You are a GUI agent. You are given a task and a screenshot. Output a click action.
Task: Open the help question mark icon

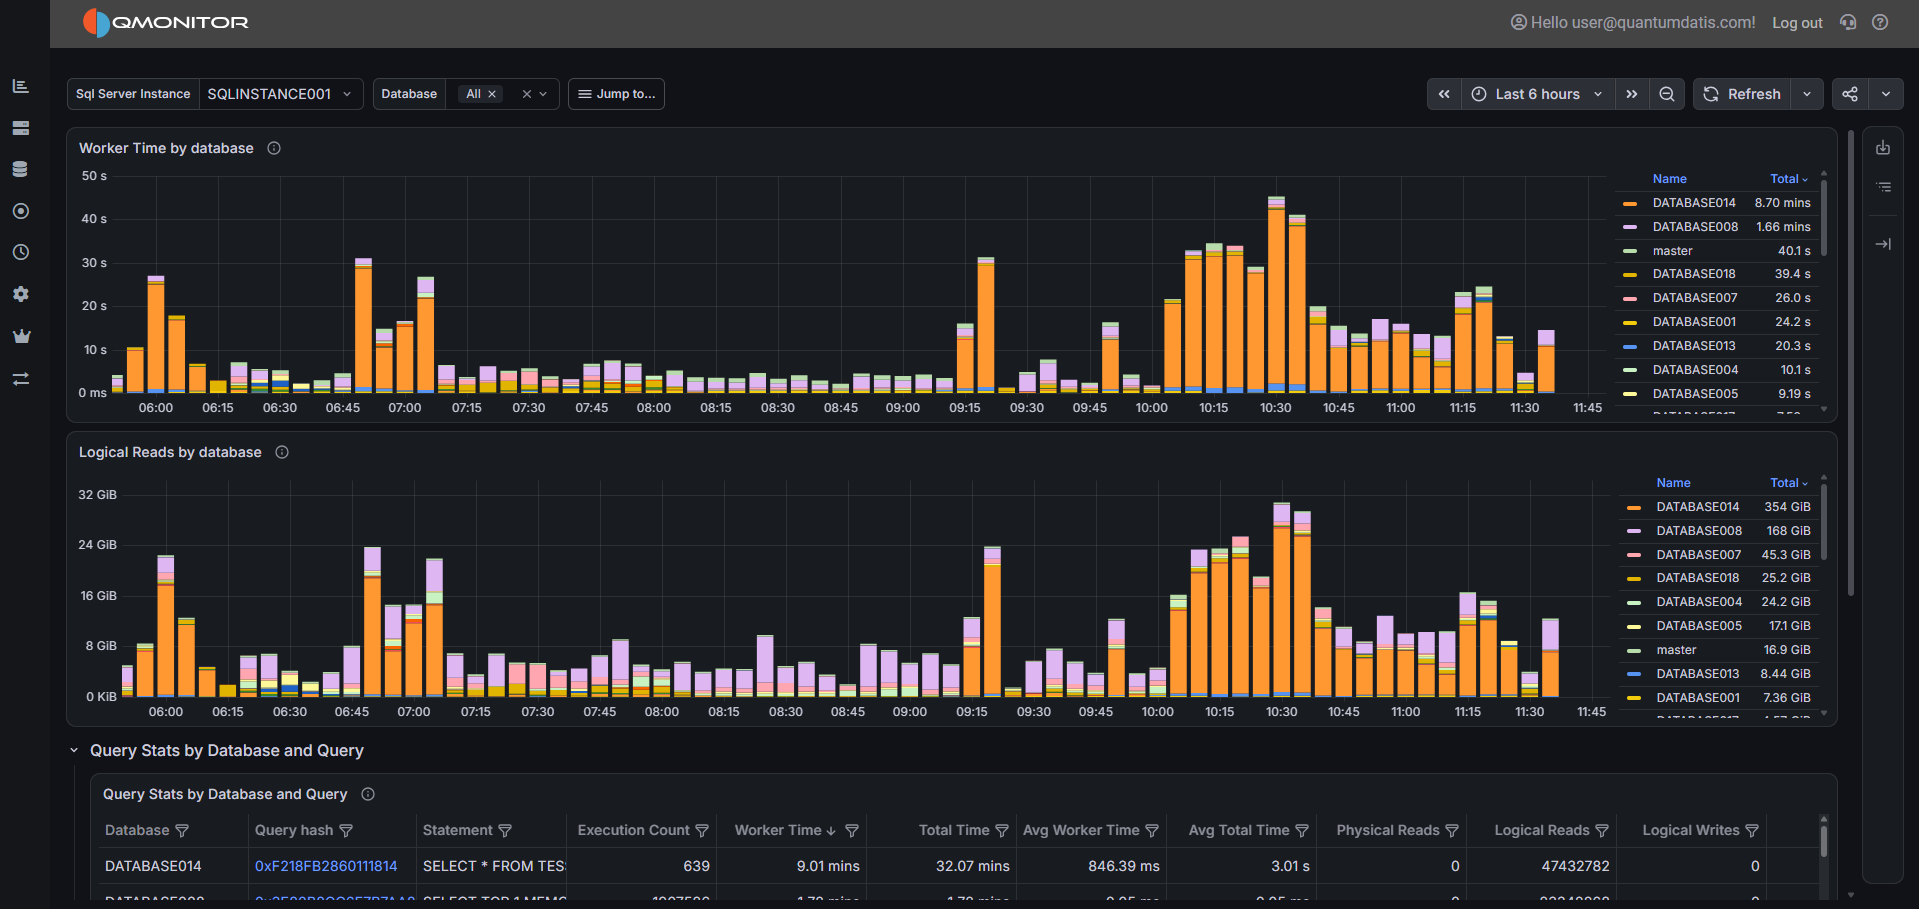[1880, 22]
